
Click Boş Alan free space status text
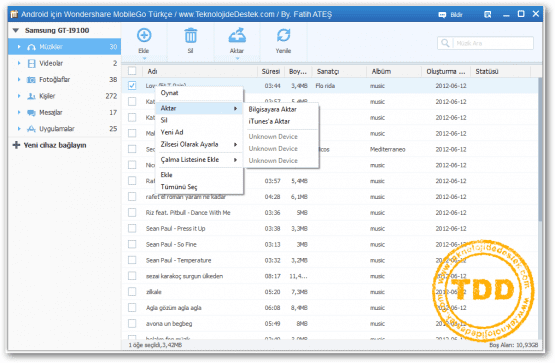514,345
